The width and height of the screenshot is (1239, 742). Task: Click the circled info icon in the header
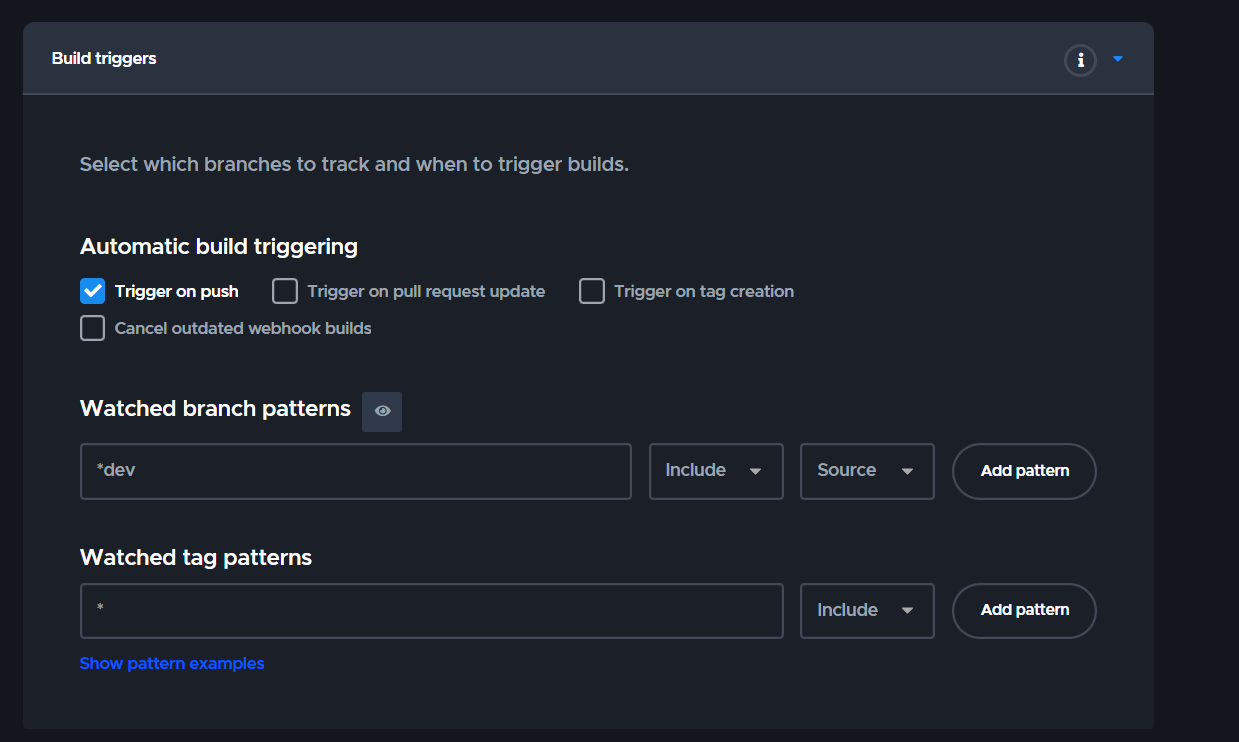(x=1080, y=60)
